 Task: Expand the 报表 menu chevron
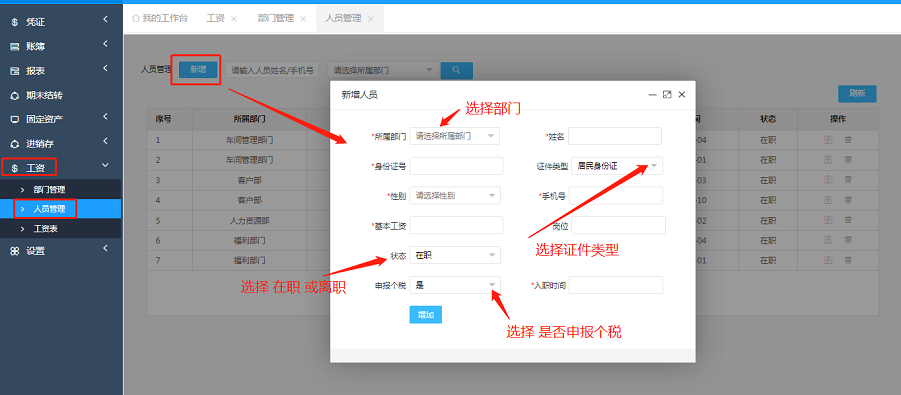[x=106, y=68]
